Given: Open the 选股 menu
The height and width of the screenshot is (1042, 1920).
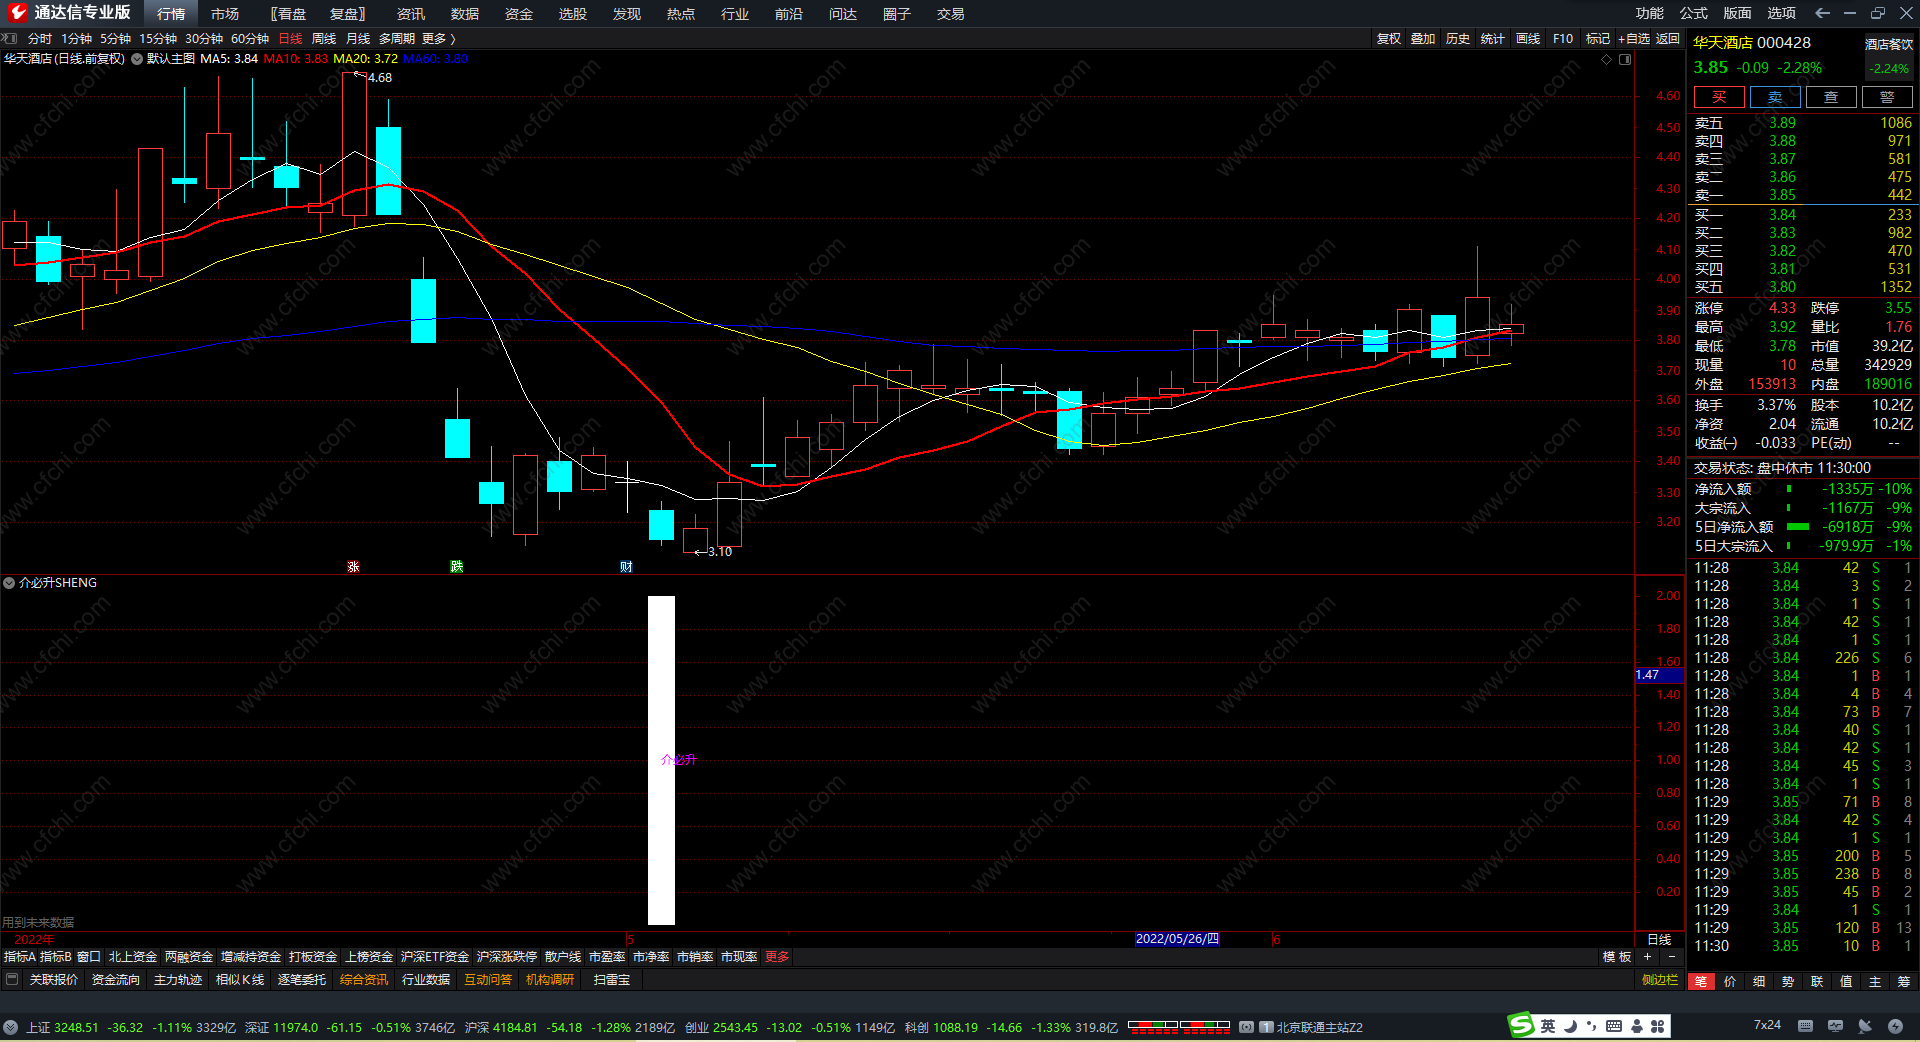Looking at the screenshot, I should [x=573, y=13].
